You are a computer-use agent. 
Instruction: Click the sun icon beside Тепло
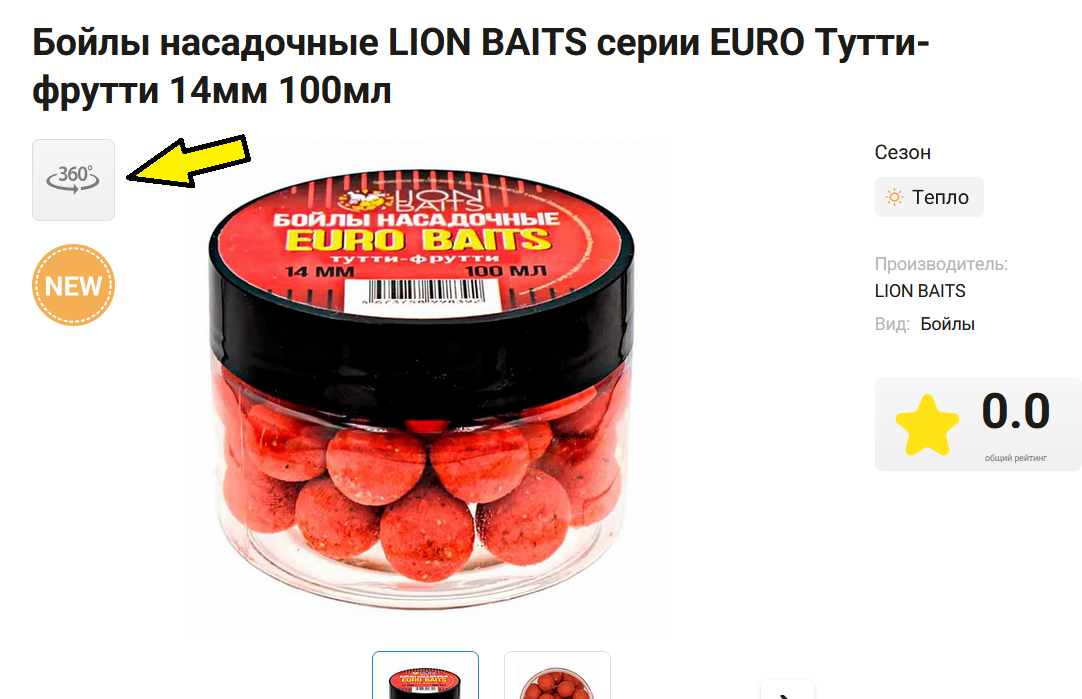894,197
